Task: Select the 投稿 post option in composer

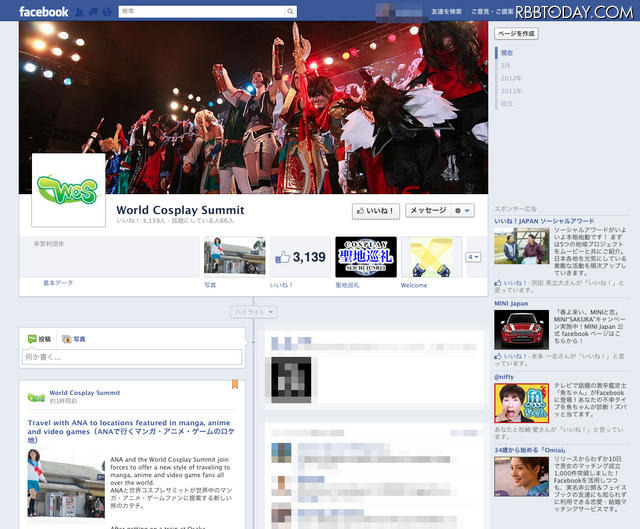Action: [x=38, y=339]
